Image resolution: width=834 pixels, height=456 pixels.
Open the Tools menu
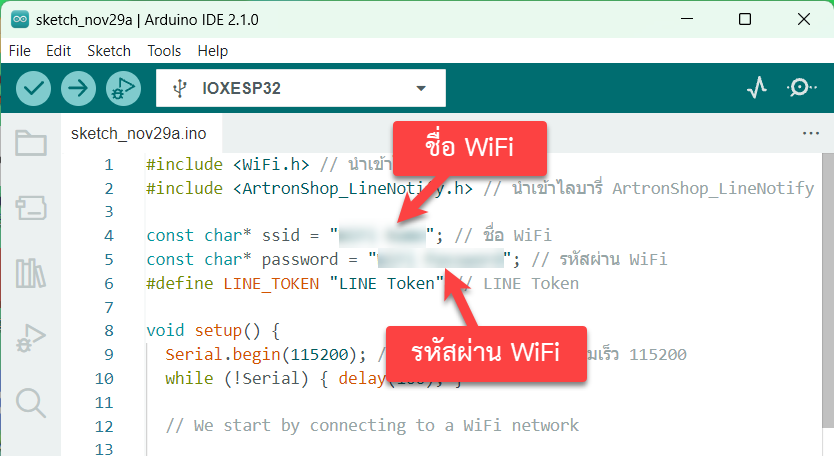pos(164,51)
